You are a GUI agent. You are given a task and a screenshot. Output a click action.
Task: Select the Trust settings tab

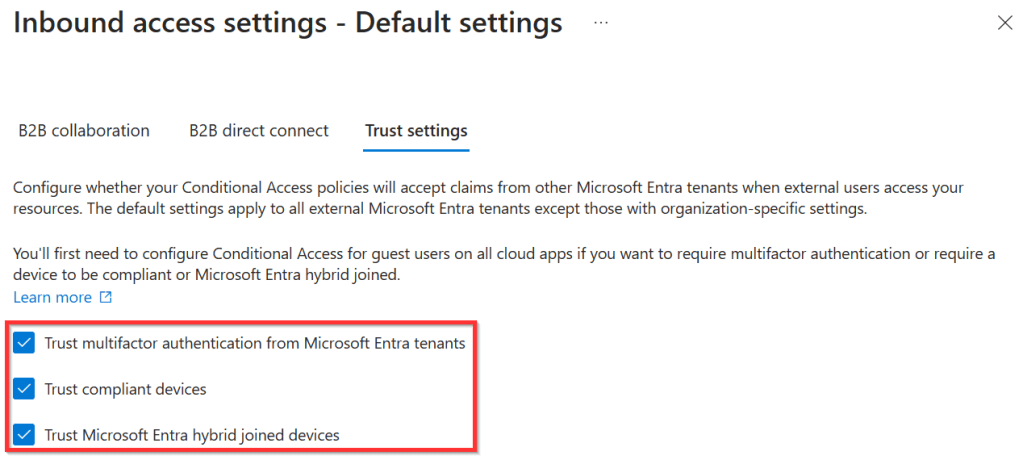pyautogui.click(x=416, y=131)
